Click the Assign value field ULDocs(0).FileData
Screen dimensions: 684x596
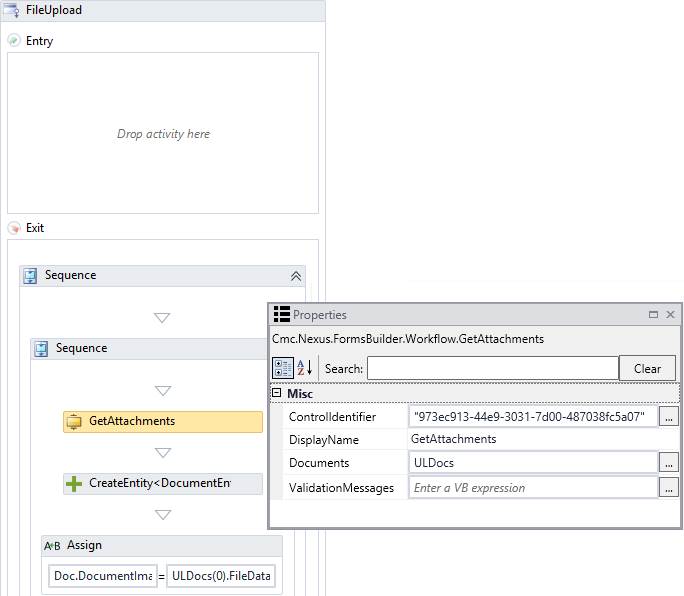221,577
